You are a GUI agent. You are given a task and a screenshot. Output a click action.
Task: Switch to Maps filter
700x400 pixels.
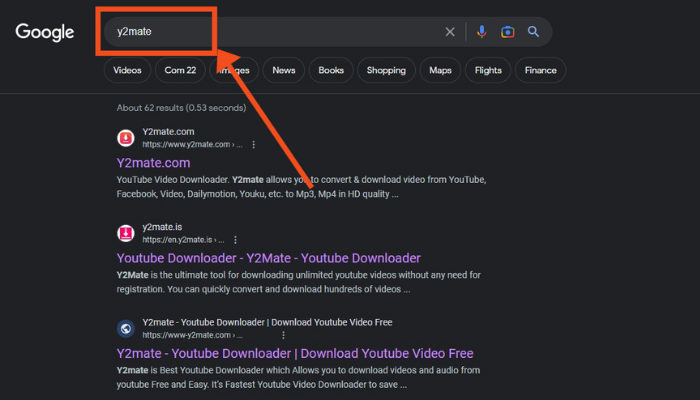click(440, 70)
